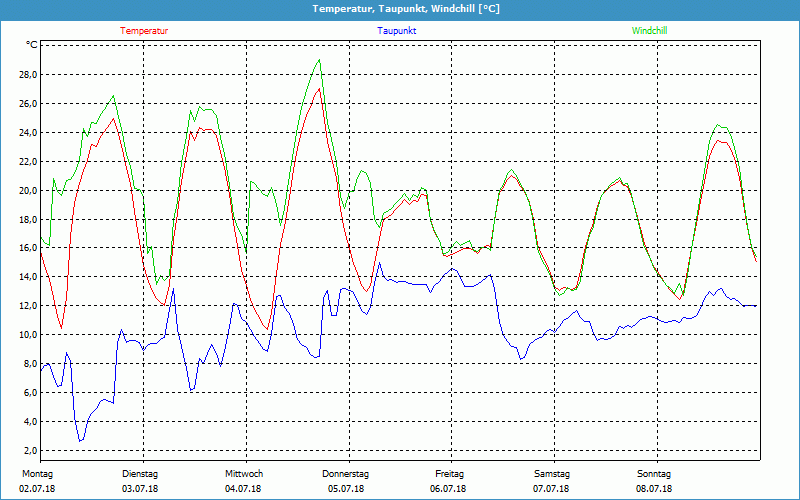This screenshot has width=800, height=500.
Task: Click the 22,0 y-axis value
Action: [x=29, y=162]
